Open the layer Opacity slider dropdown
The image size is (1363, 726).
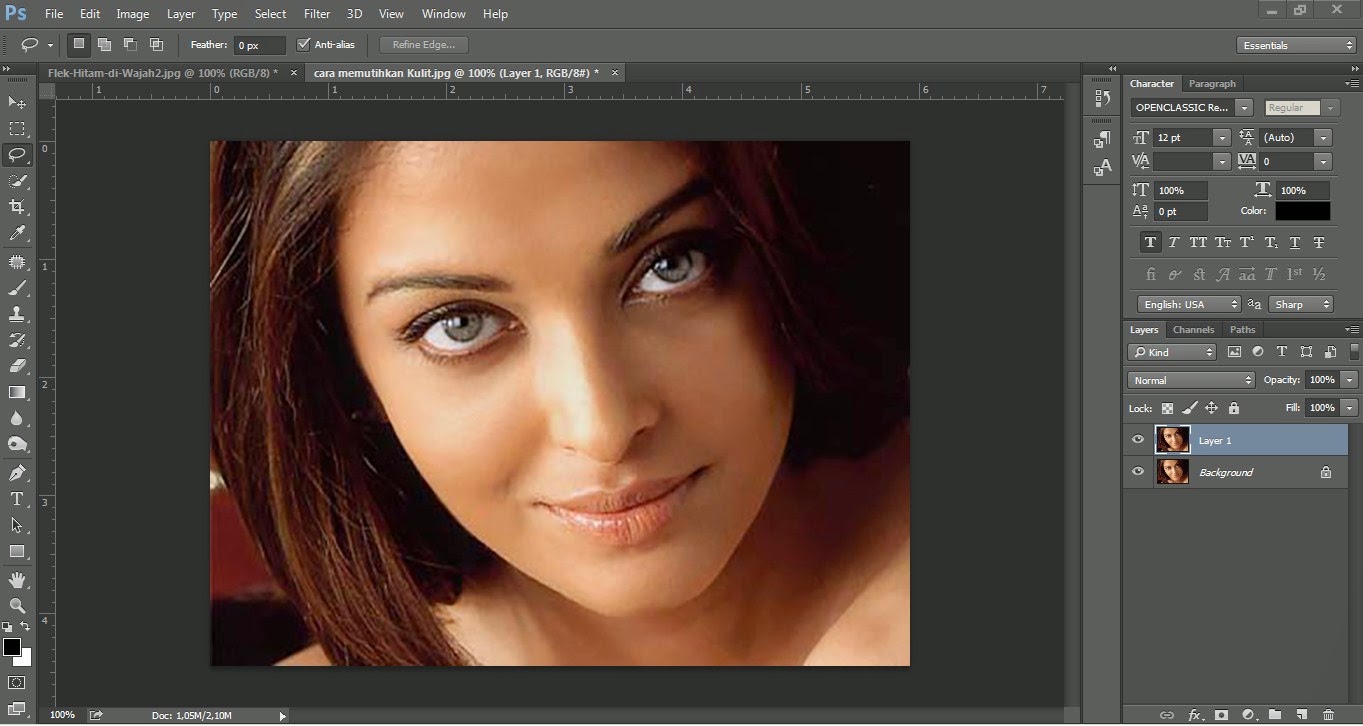tap(1350, 380)
